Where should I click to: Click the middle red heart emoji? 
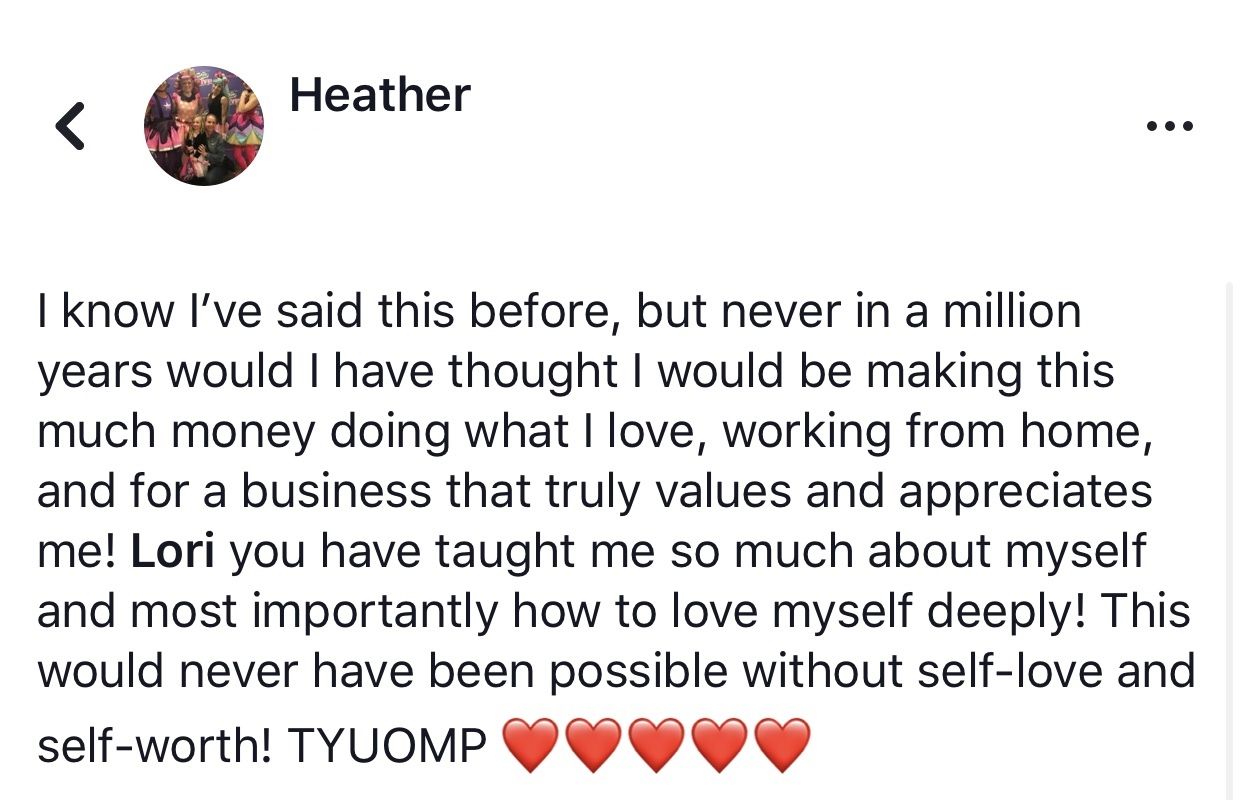click(x=656, y=747)
